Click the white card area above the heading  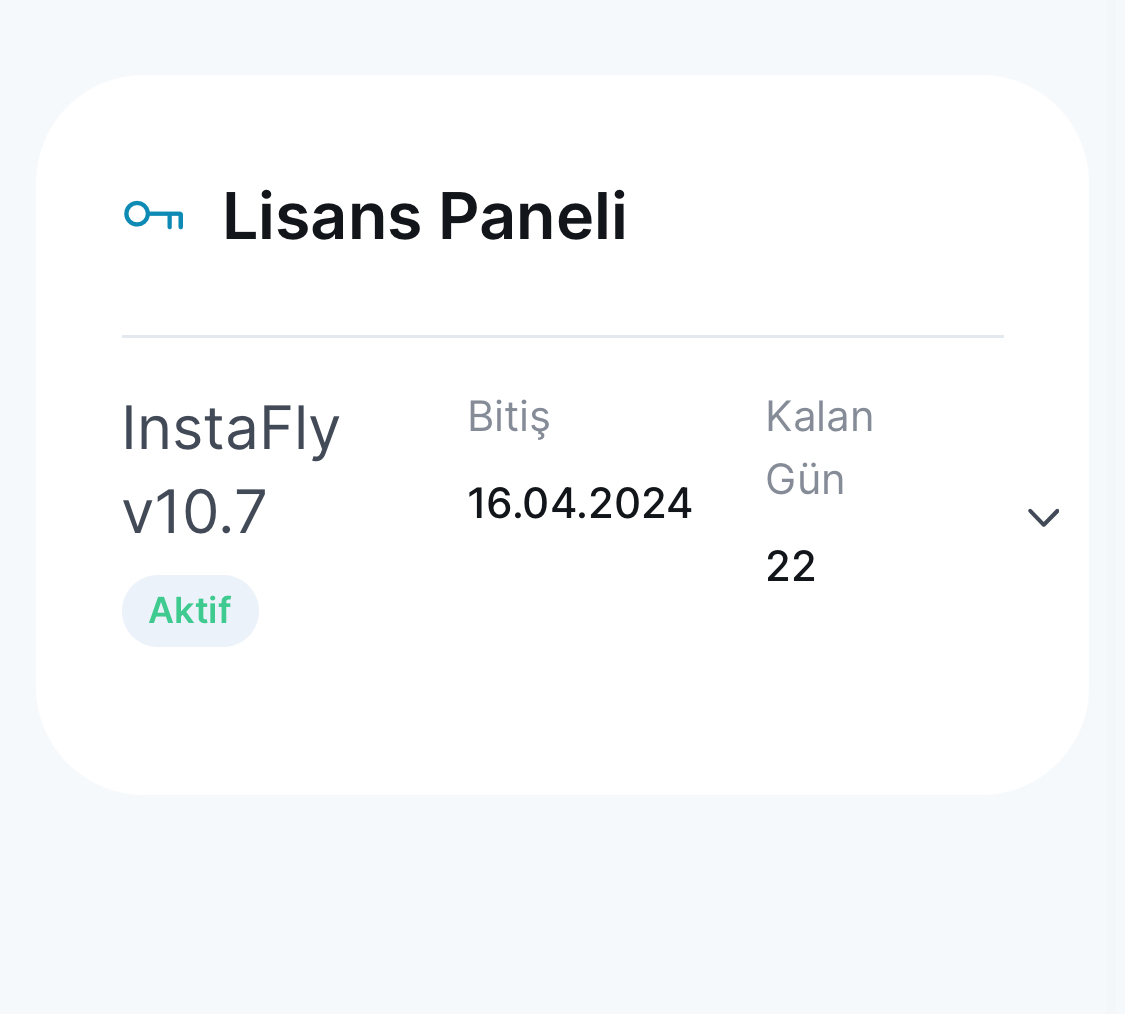point(562,129)
